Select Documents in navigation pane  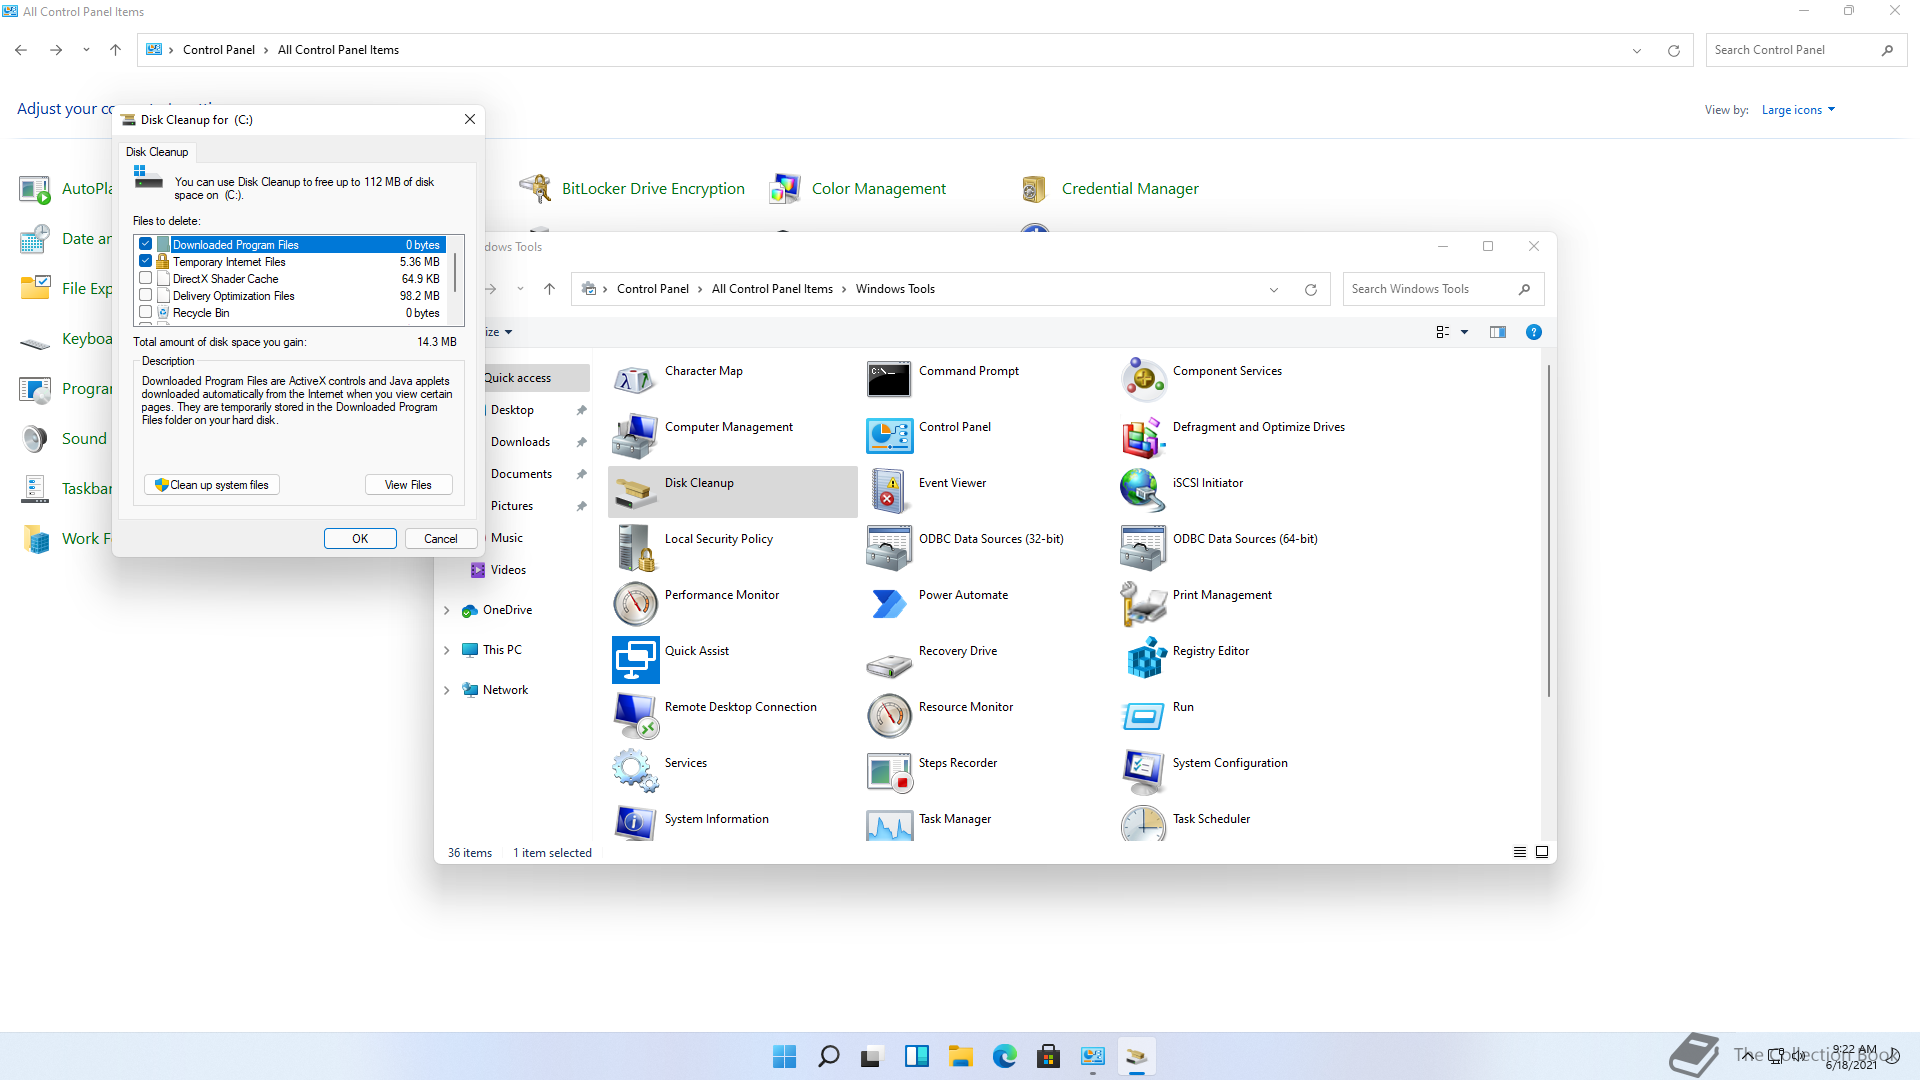521,474
